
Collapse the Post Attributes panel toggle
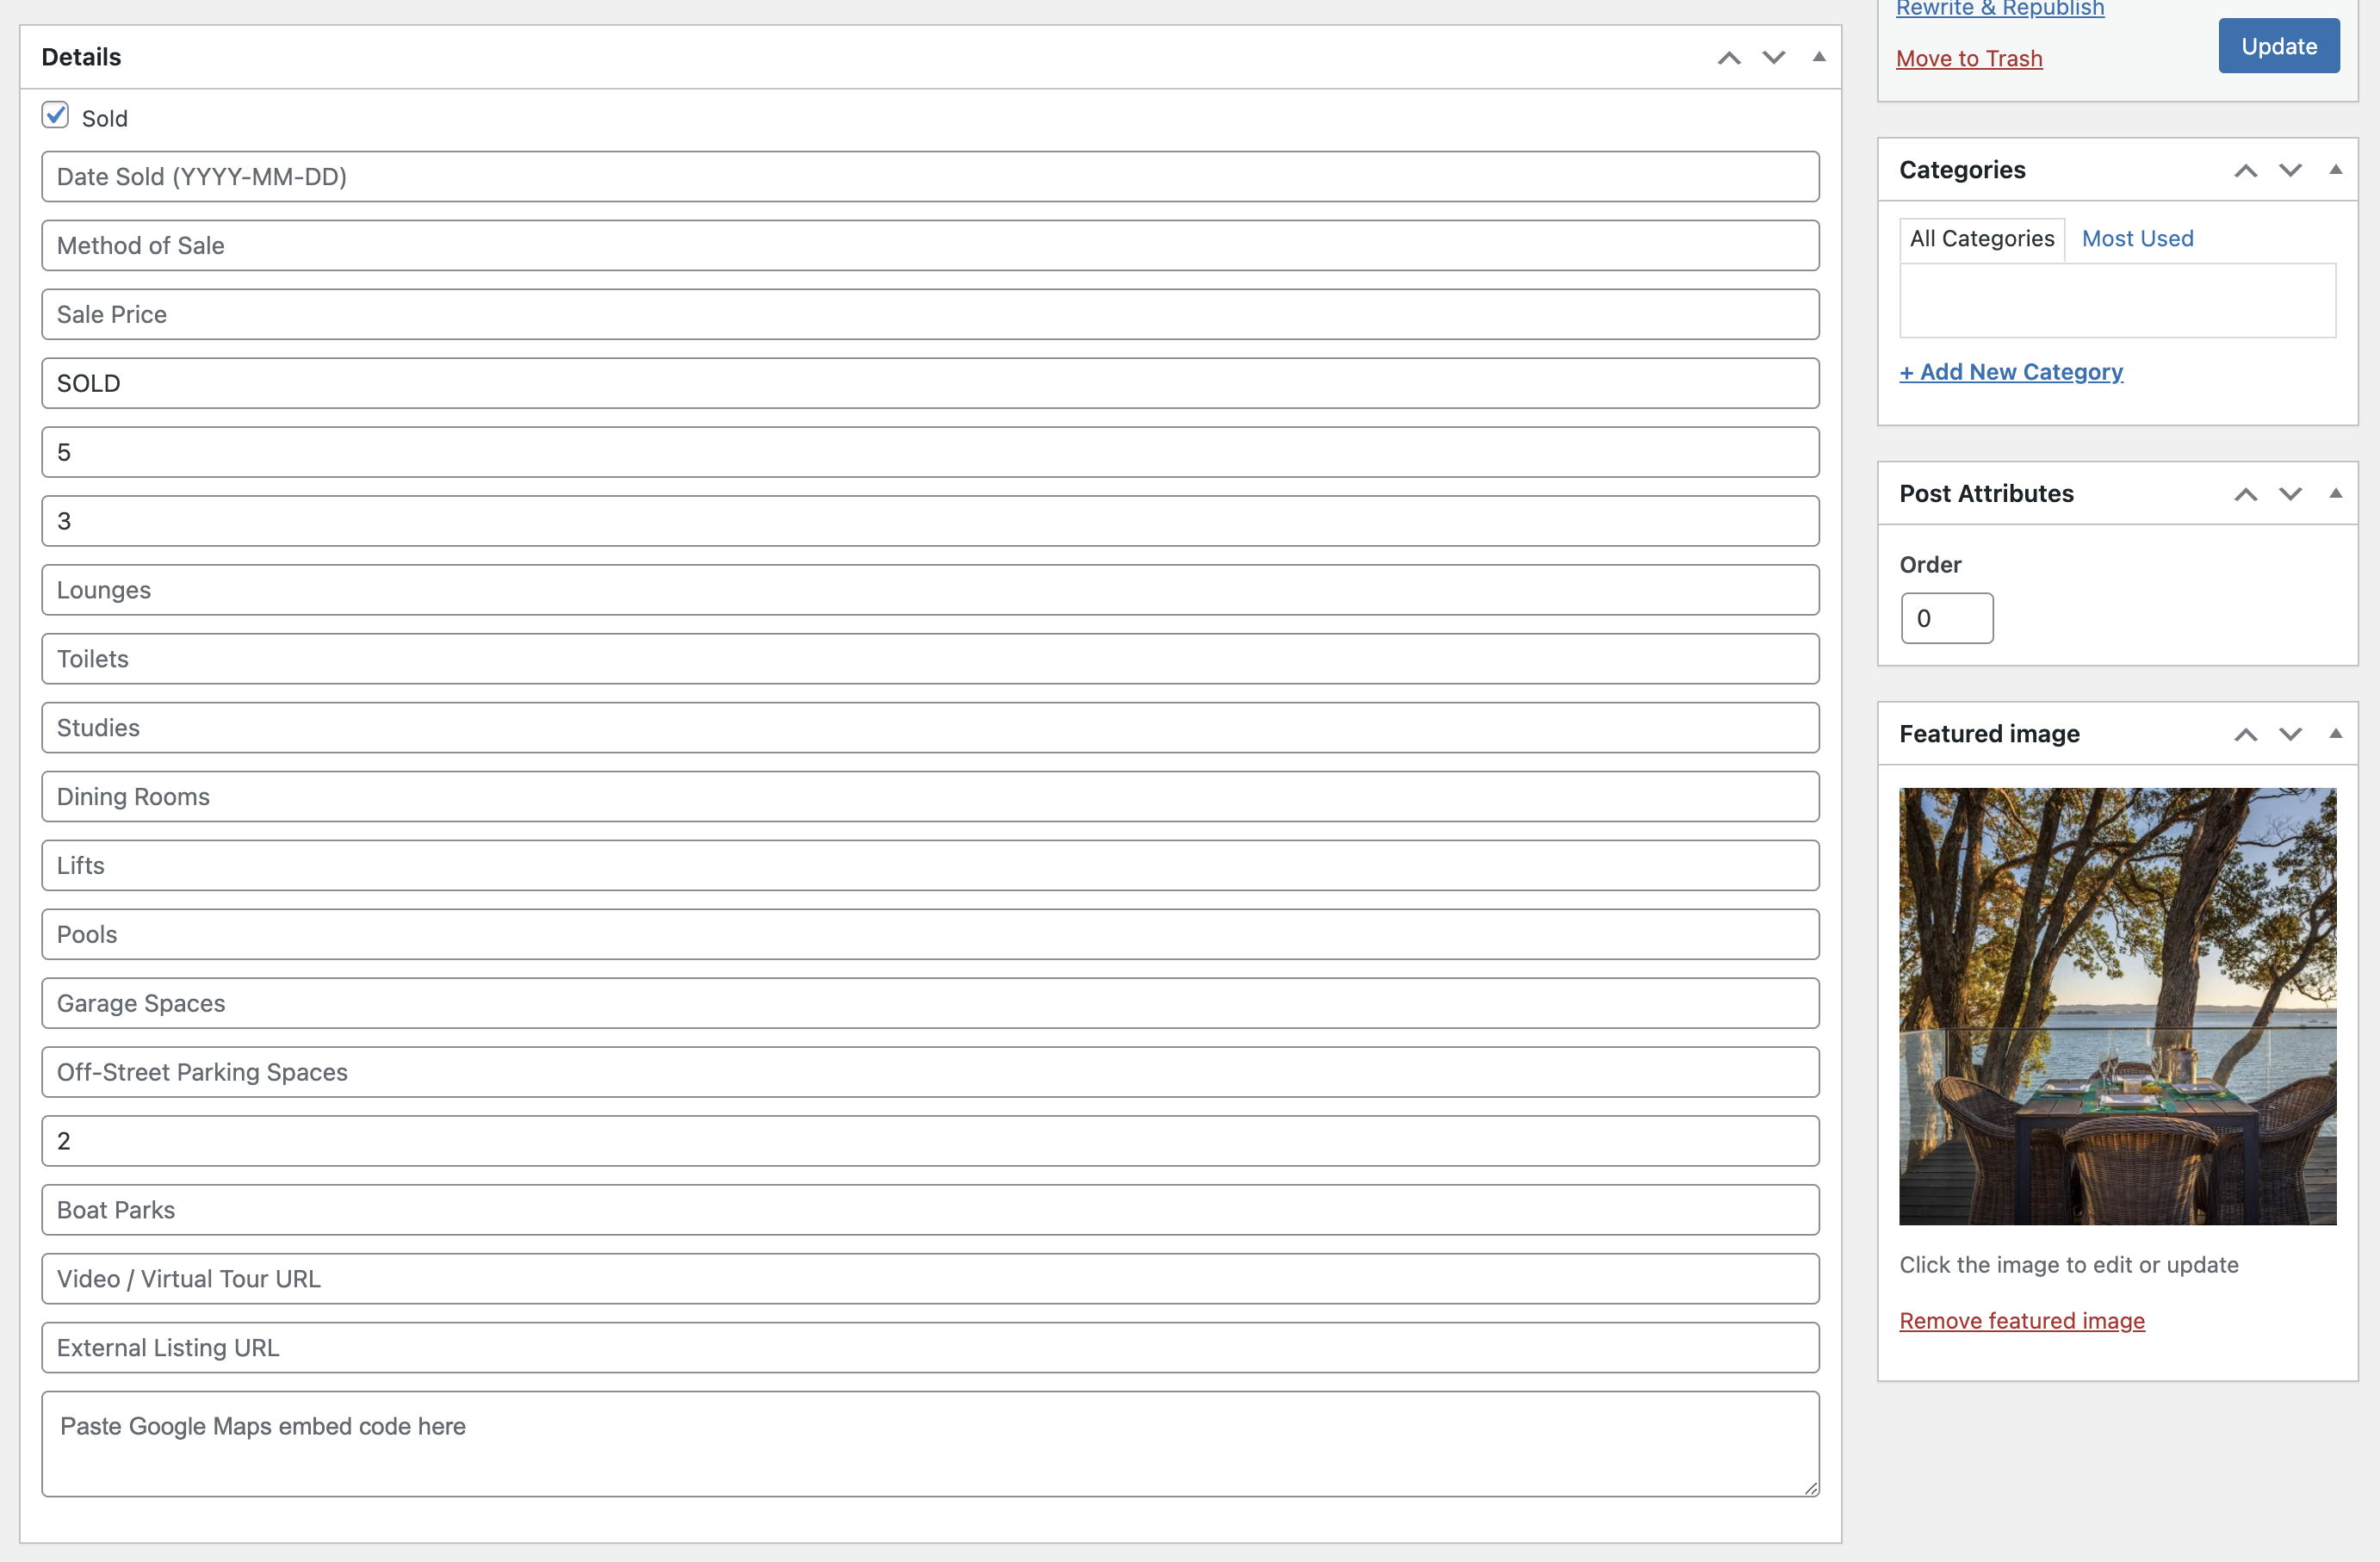pyautogui.click(x=2336, y=494)
